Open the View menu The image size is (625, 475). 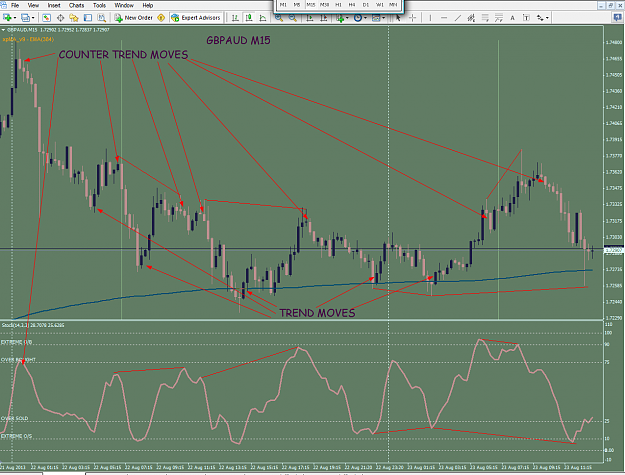coord(33,5)
